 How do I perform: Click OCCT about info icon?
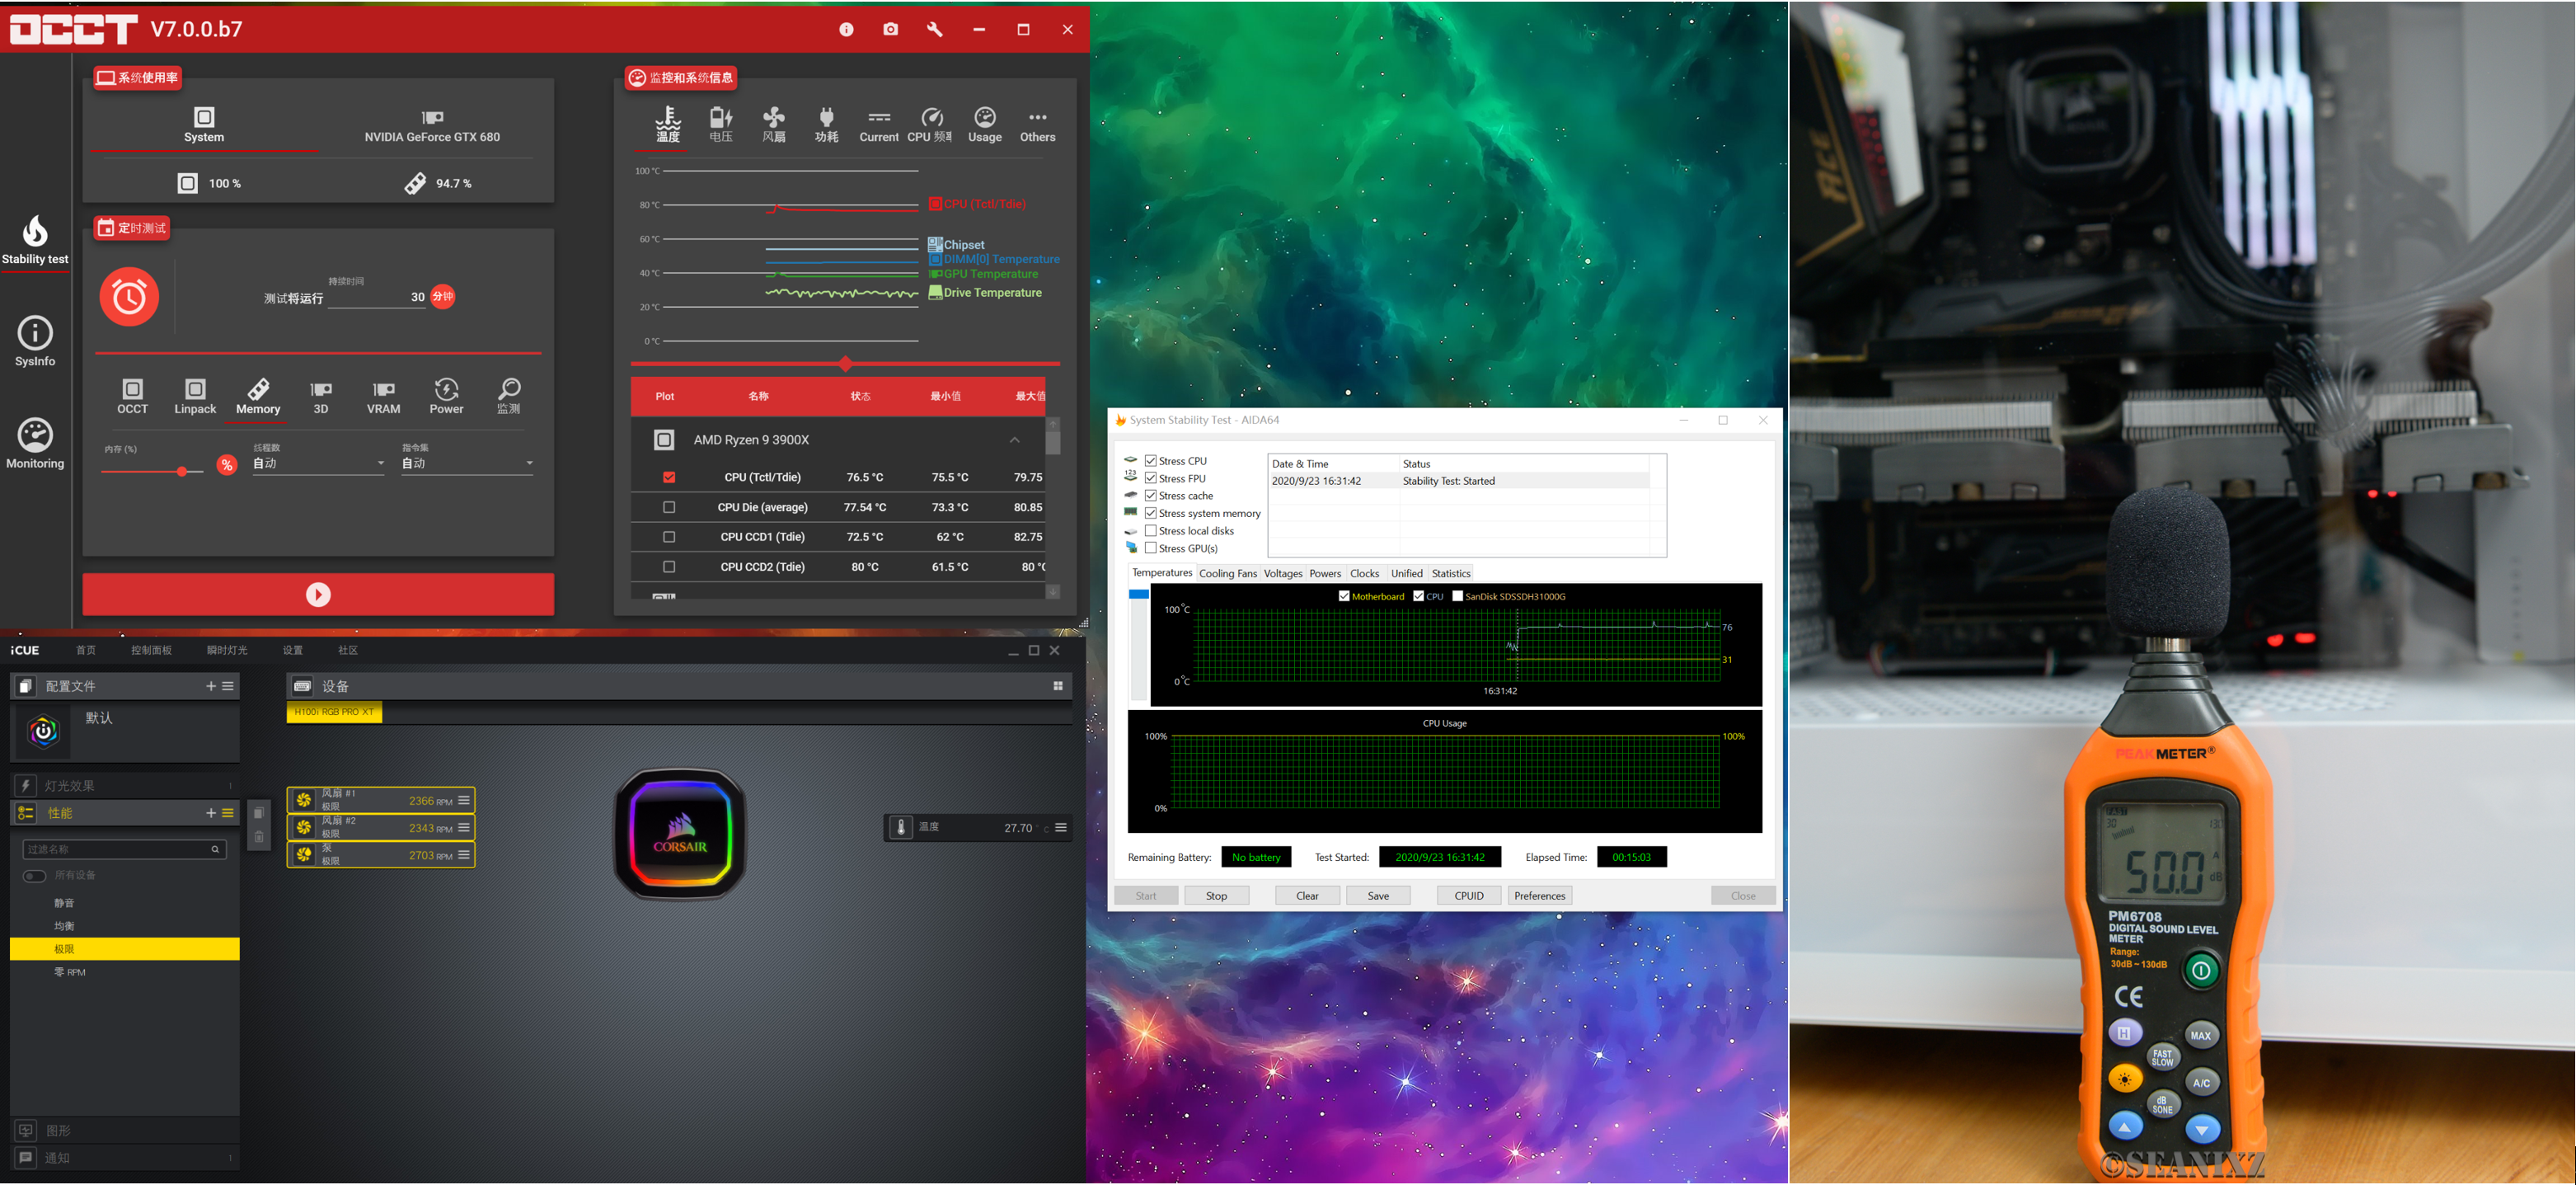click(x=846, y=29)
